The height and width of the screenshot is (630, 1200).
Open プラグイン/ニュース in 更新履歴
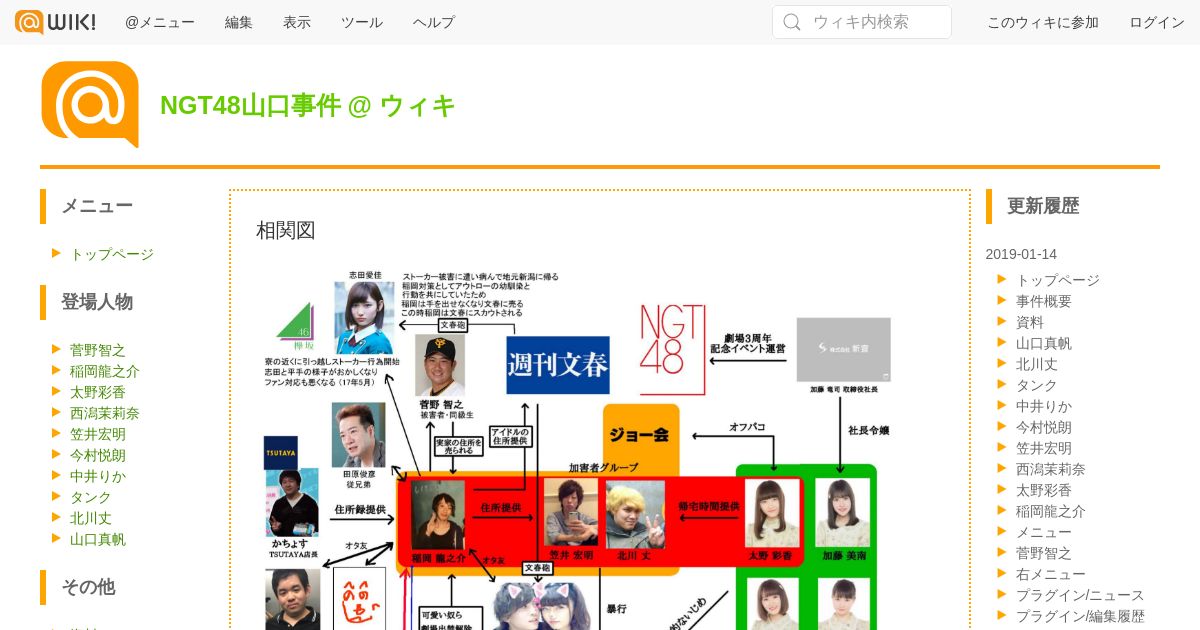click(1080, 595)
